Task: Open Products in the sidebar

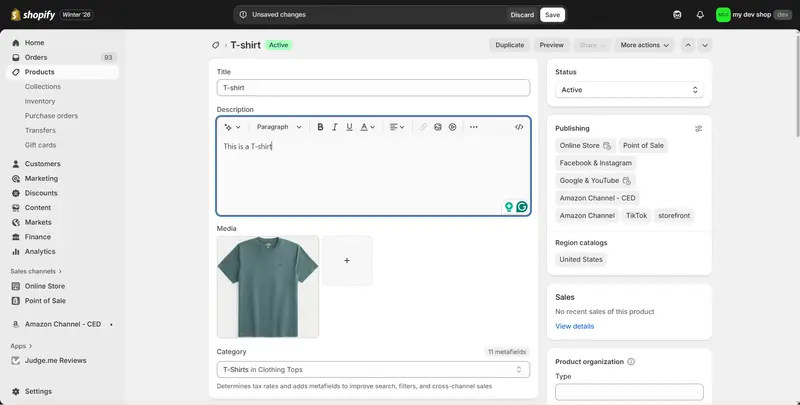Action: coord(39,72)
